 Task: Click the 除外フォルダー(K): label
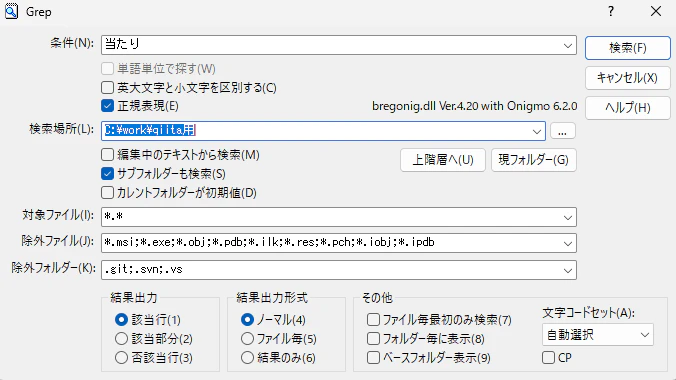click(x=53, y=268)
